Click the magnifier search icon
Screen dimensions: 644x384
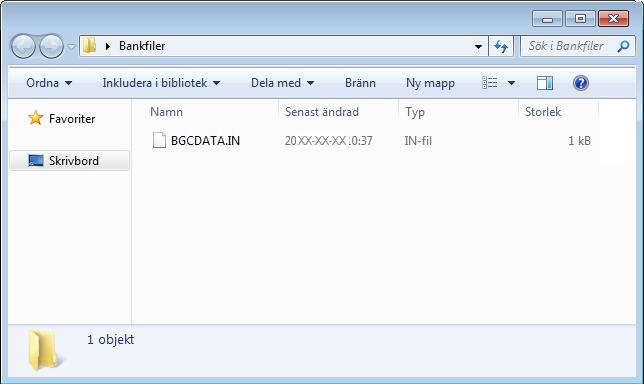623,46
